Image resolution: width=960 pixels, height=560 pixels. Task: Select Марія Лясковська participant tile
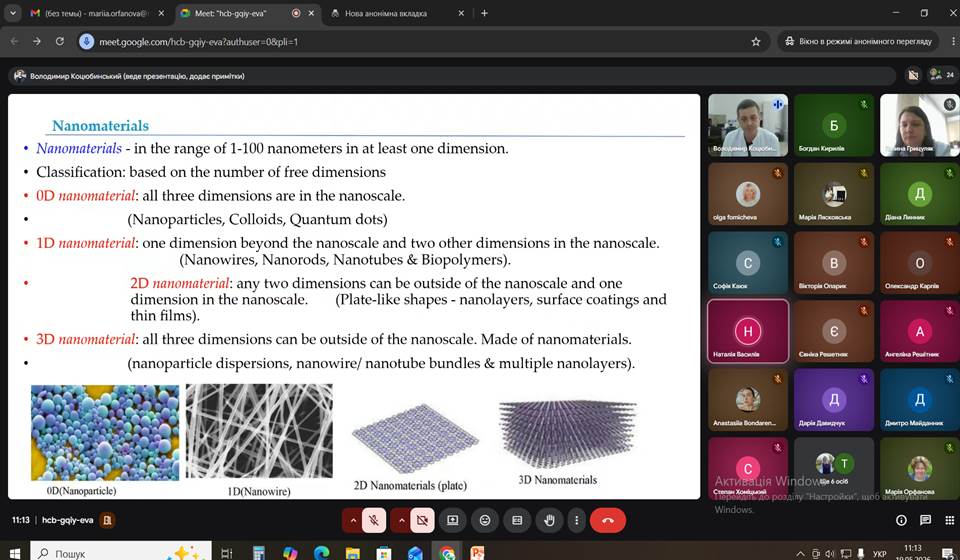pyautogui.click(x=834, y=194)
